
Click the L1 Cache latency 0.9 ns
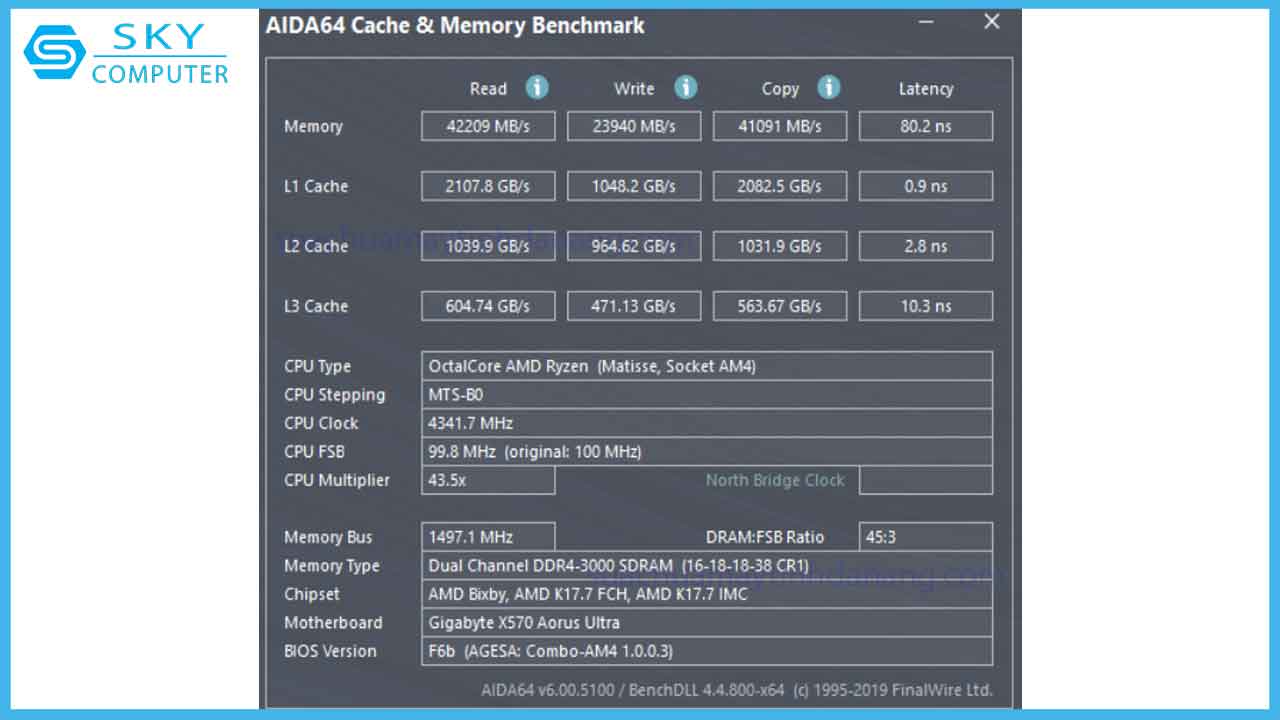click(926, 186)
